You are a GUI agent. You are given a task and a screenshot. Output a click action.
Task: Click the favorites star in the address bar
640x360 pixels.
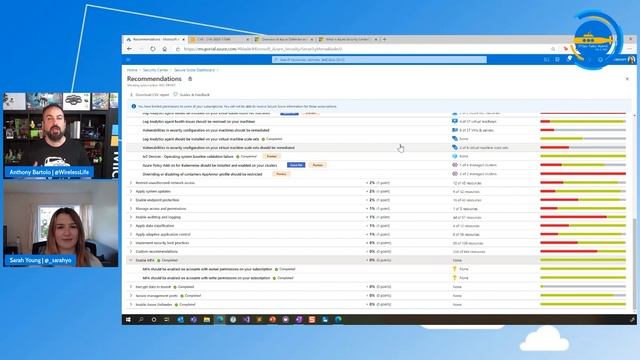[x=553, y=49]
